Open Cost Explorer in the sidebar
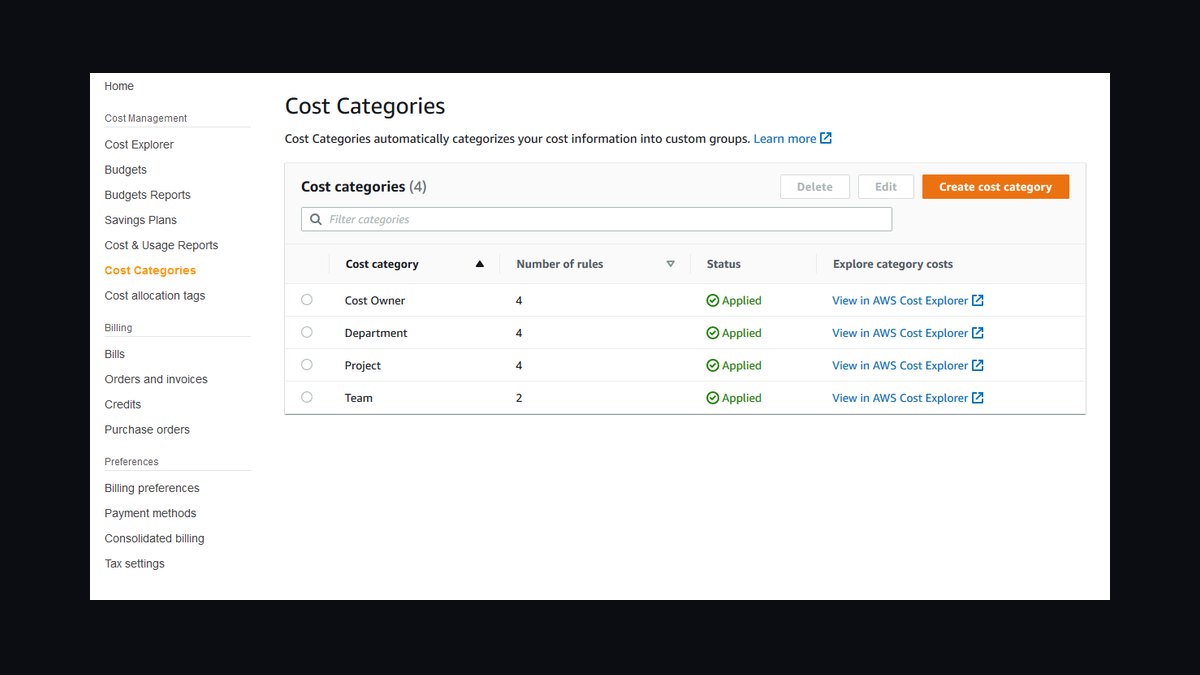The width and height of the screenshot is (1200, 675). [x=139, y=145]
